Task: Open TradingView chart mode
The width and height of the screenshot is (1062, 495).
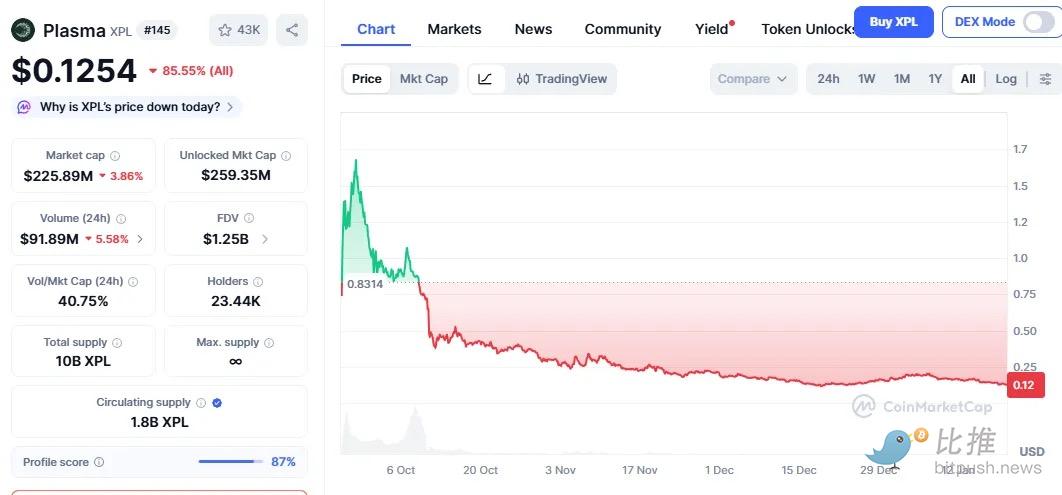Action: click(x=562, y=79)
